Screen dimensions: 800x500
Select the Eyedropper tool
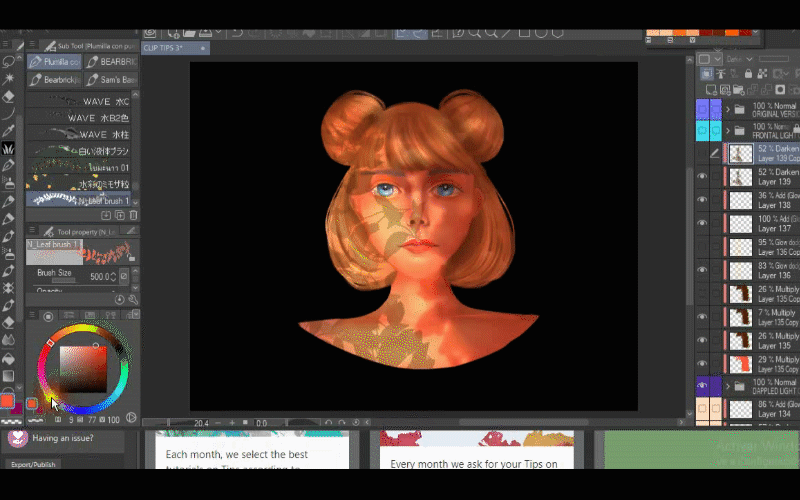(x=9, y=130)
